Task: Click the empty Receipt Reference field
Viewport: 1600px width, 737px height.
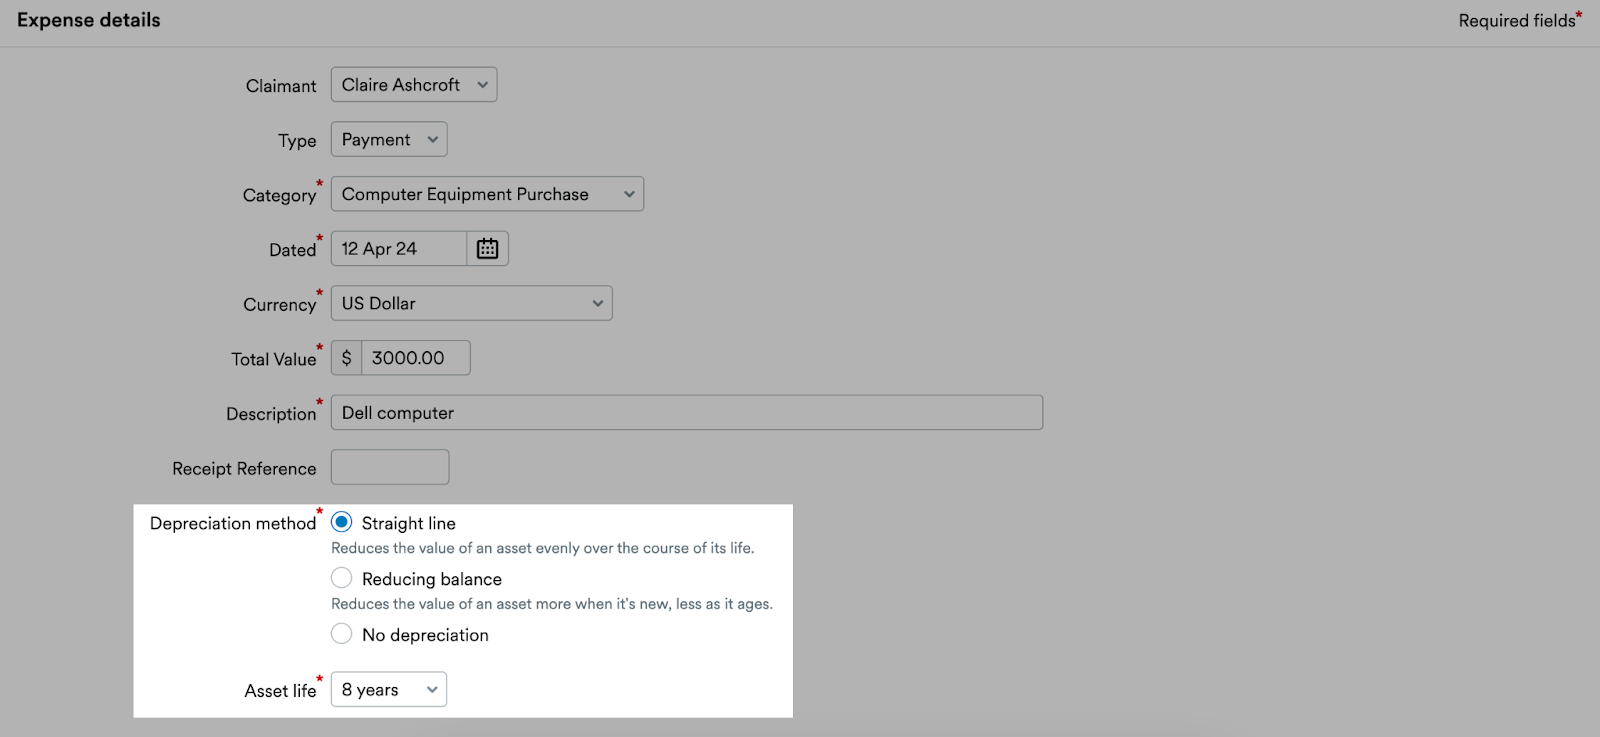Action: coord(390,467)
